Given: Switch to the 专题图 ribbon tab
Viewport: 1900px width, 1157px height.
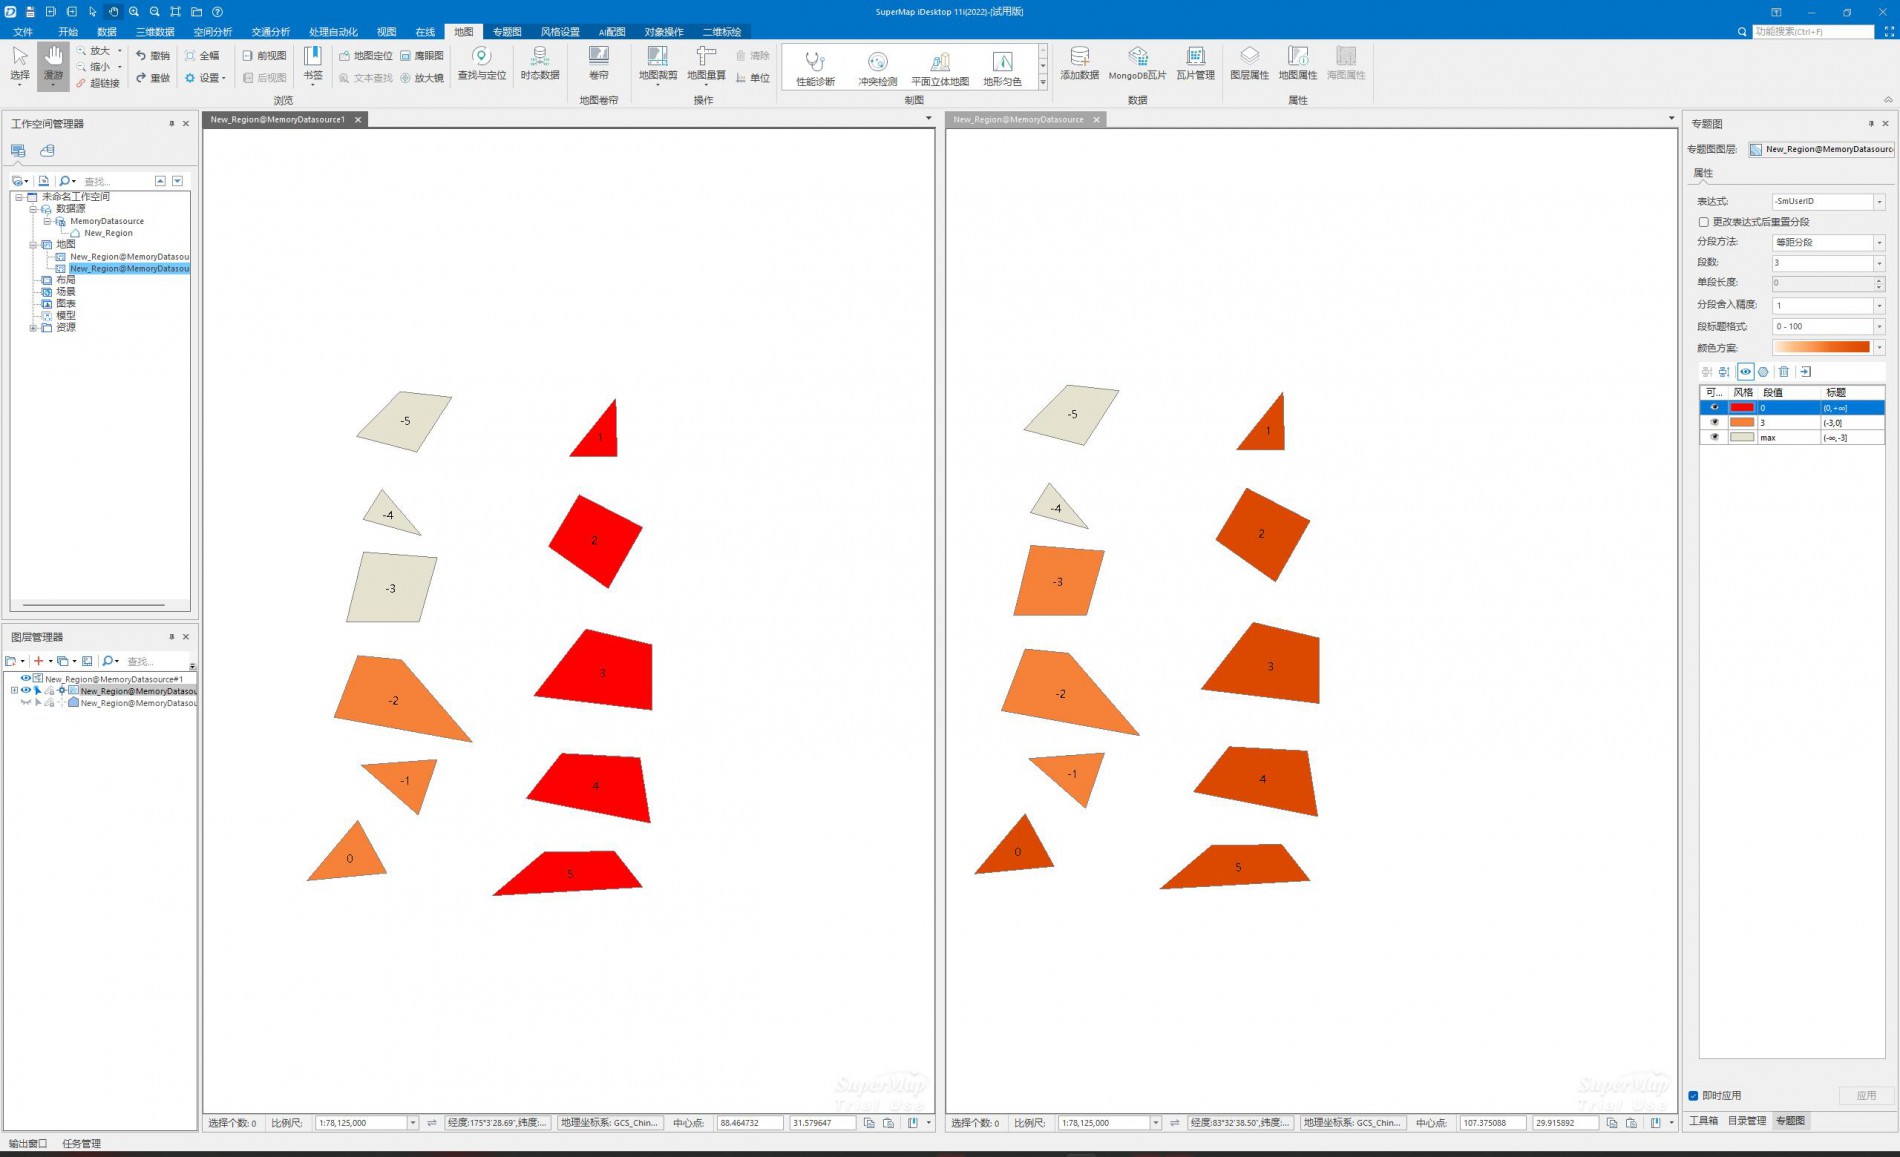Looking at the screenshot, I should (x=507, y=32).
